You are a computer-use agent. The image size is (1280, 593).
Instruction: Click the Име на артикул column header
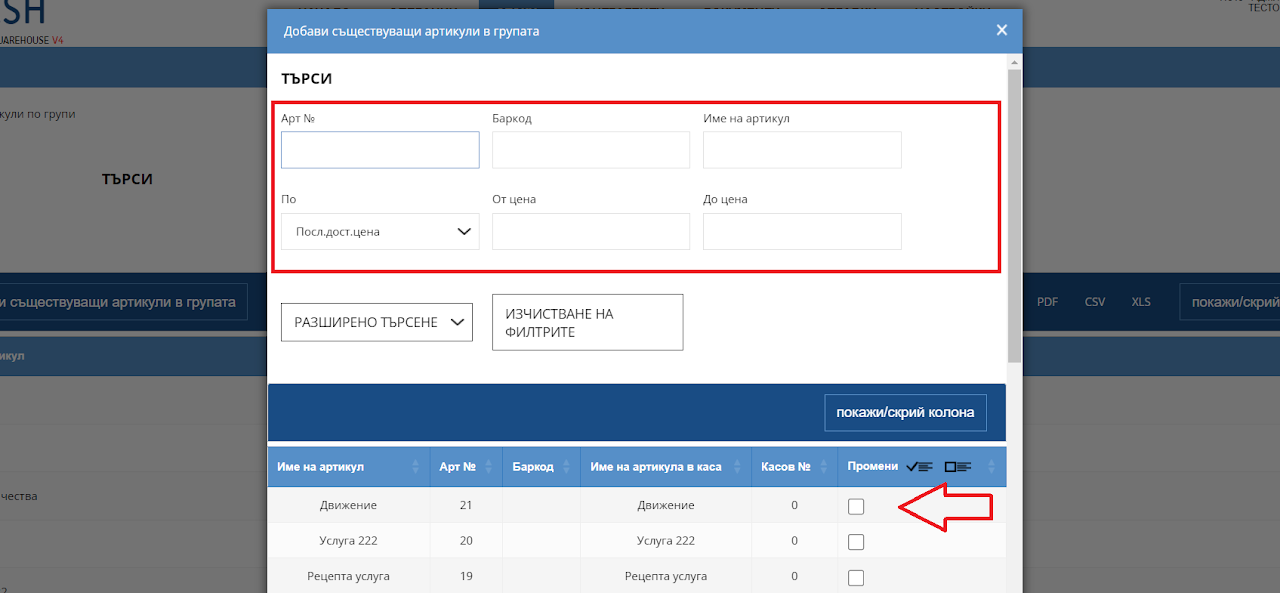click(x=349, y=467)
